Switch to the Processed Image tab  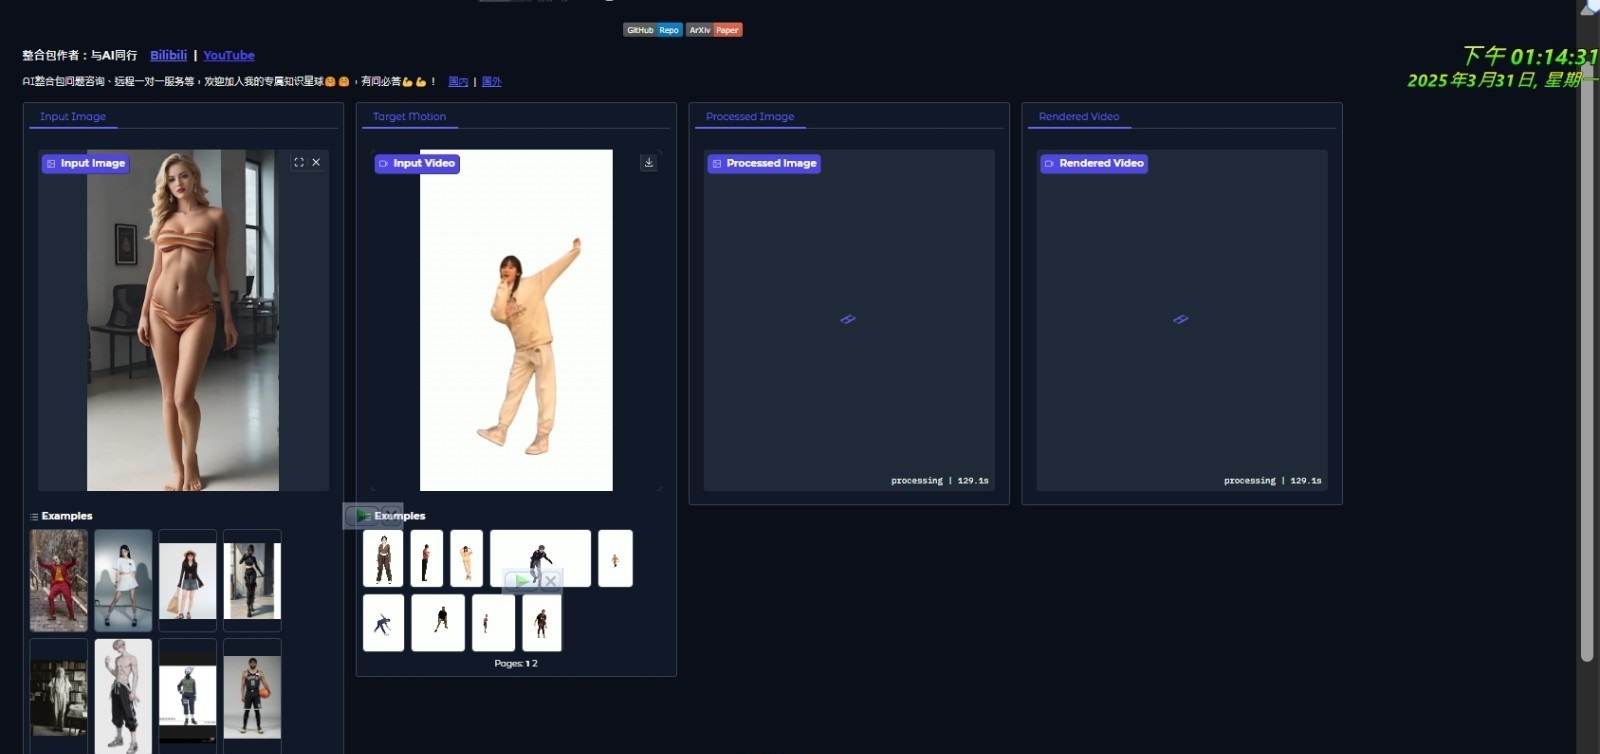(749, 117)
